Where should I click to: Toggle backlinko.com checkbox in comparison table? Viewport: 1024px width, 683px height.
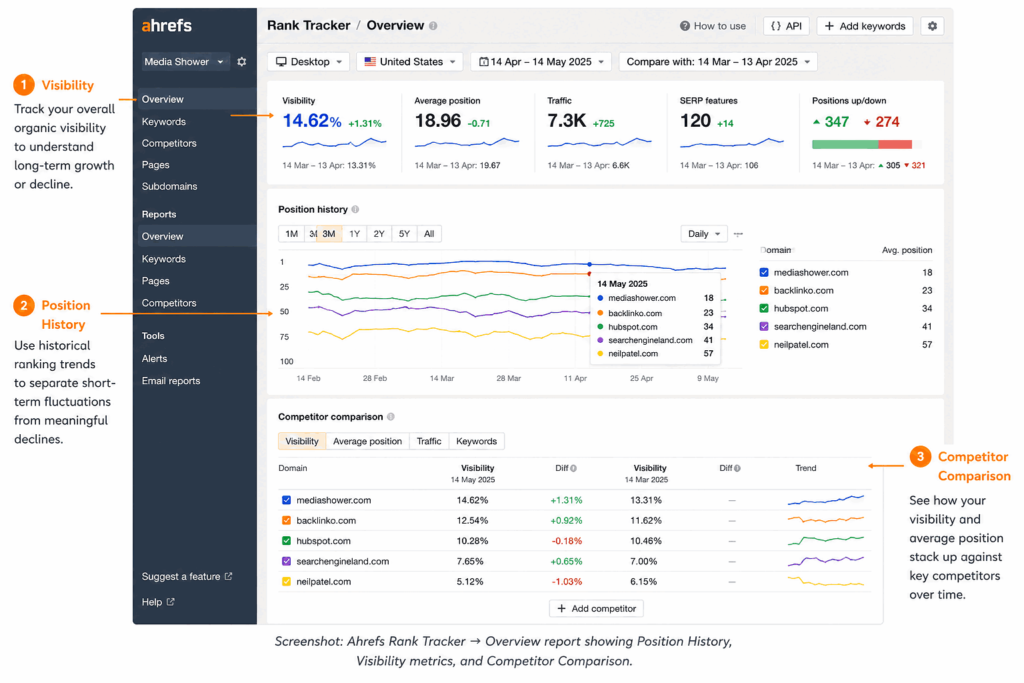click(286, 520)
